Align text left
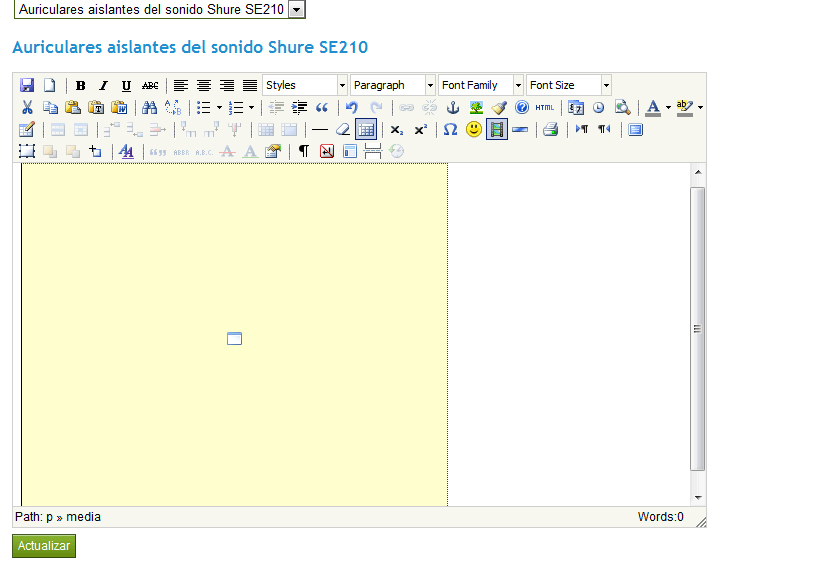 point(181,85)
